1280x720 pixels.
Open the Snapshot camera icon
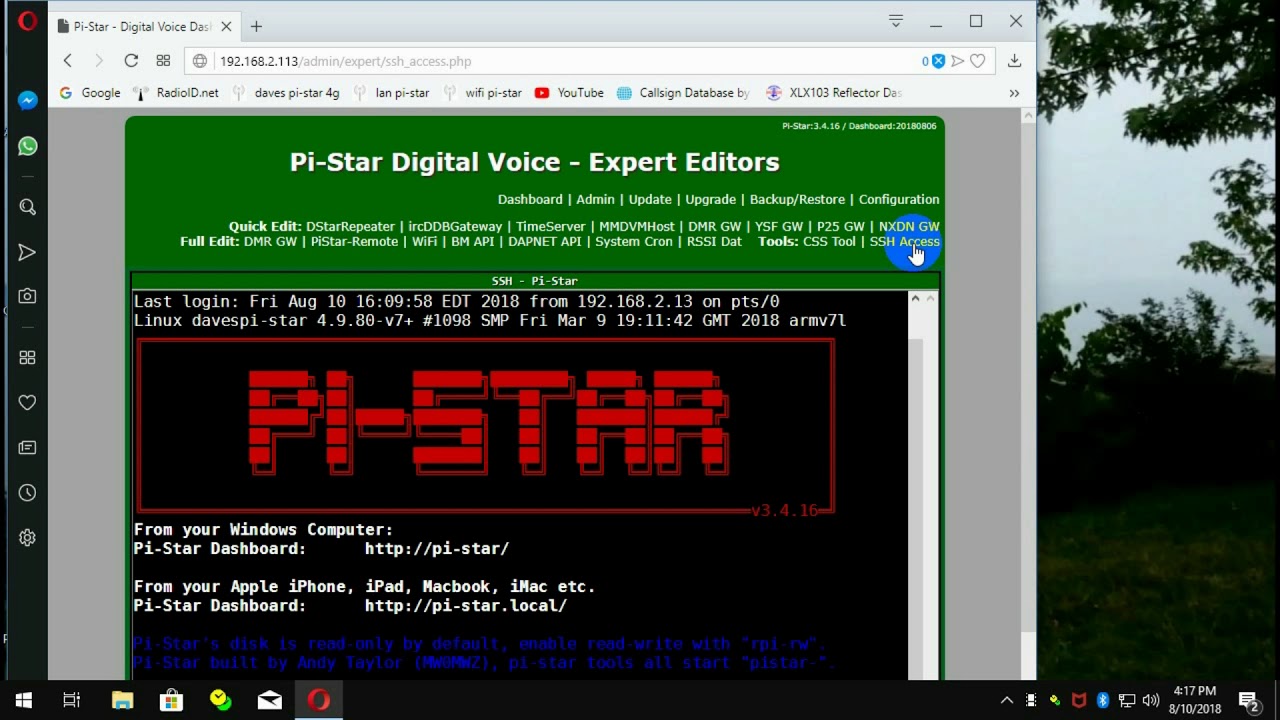pyautogui.click(x=27, y=296)
